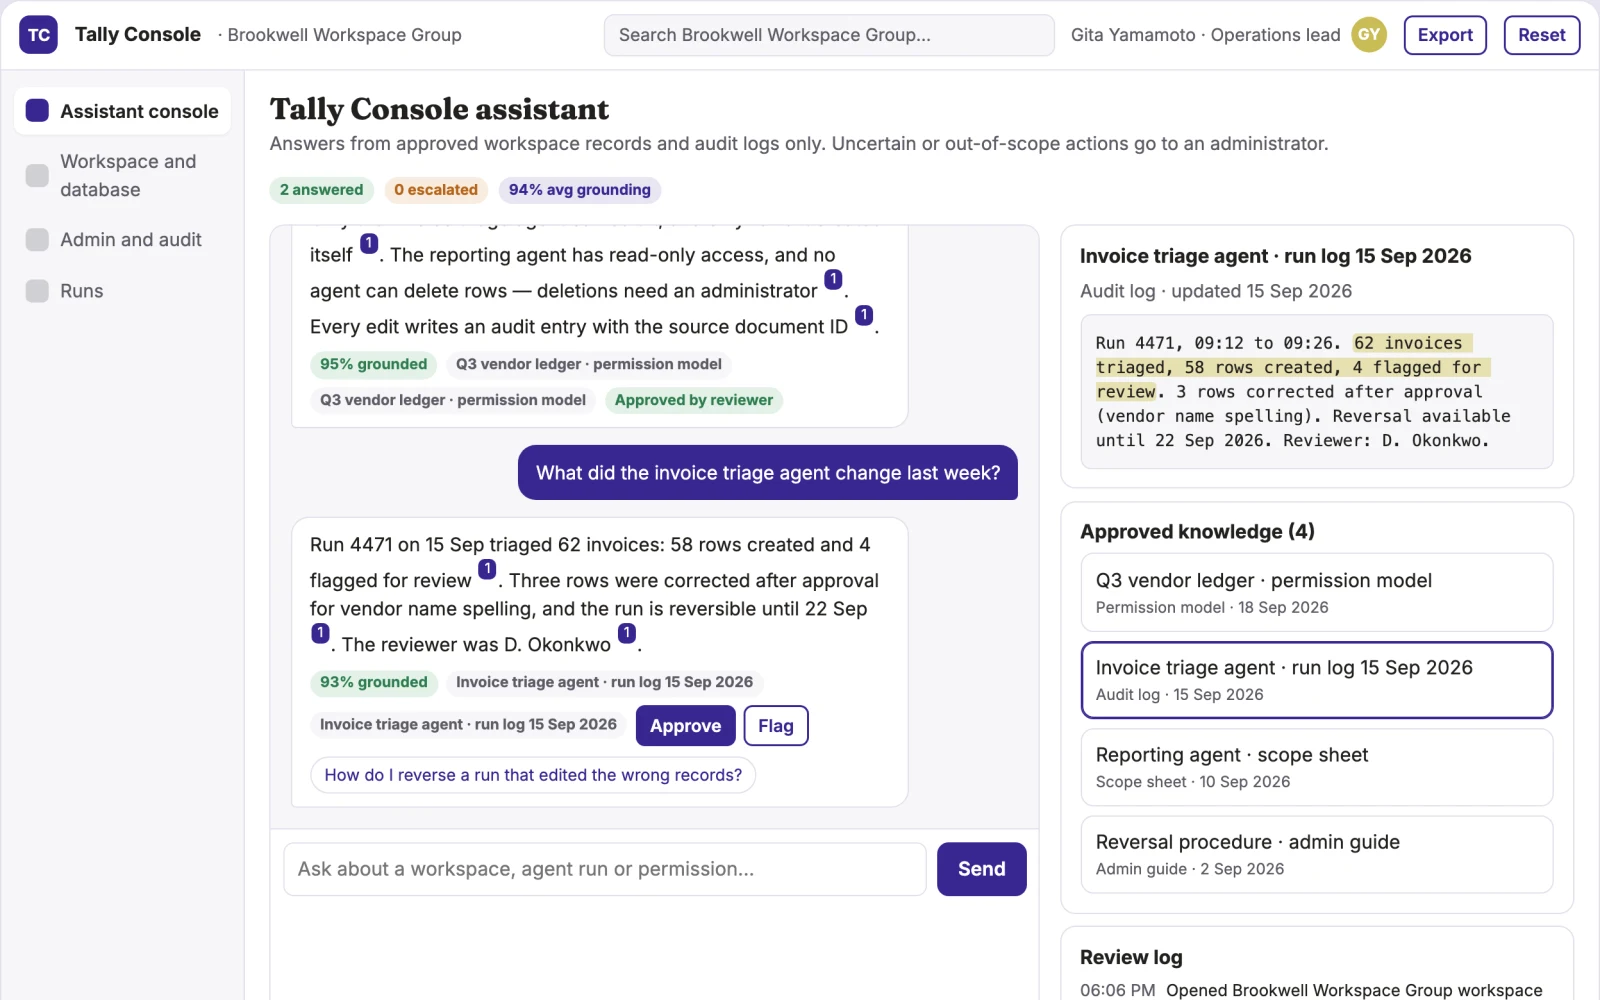The image size is (1600, 1000).
Task: Open citation marker after 'flagged for review'
Action: (487, 570)
